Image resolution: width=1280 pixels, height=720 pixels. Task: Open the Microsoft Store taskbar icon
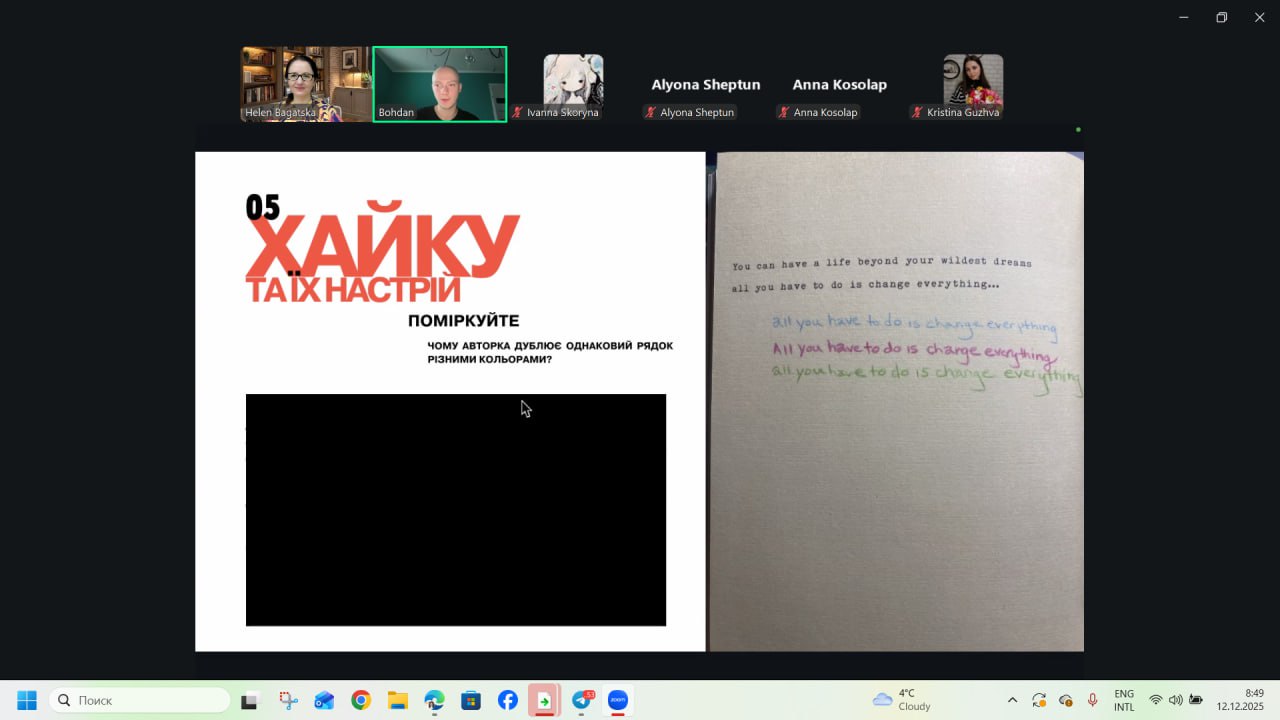click(x=471, y=700)
